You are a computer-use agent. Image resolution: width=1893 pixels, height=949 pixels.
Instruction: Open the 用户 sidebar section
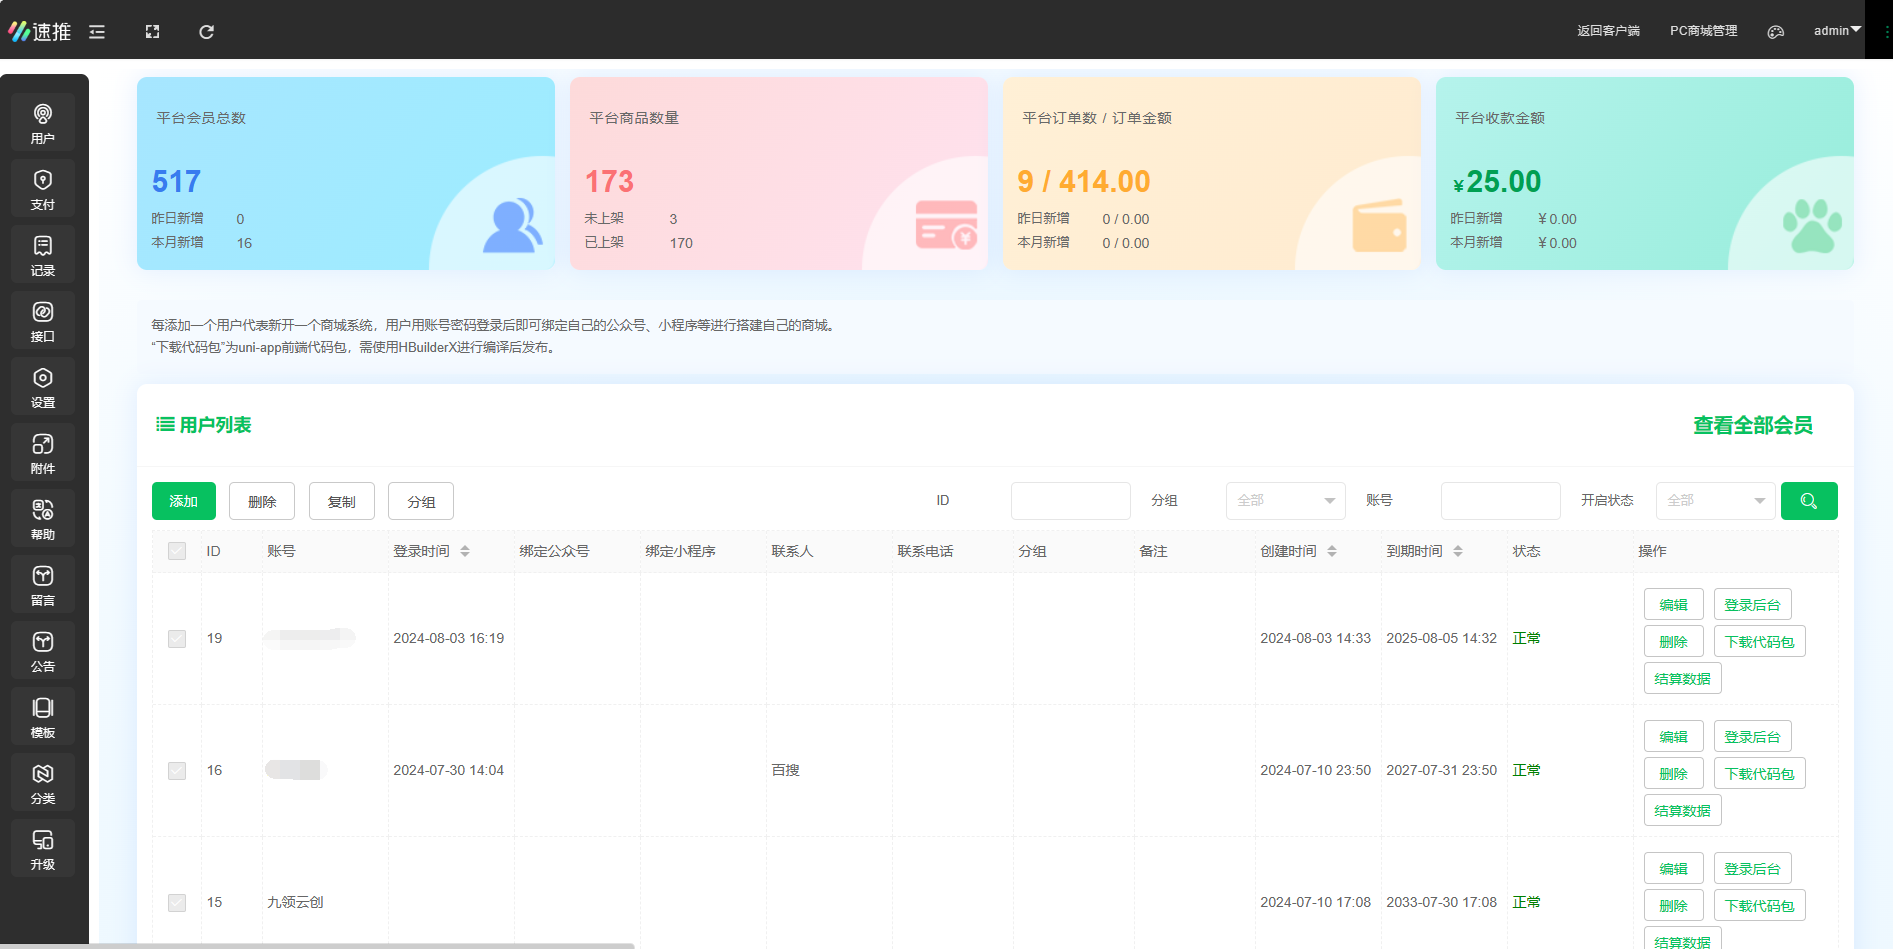pos(43,122)
